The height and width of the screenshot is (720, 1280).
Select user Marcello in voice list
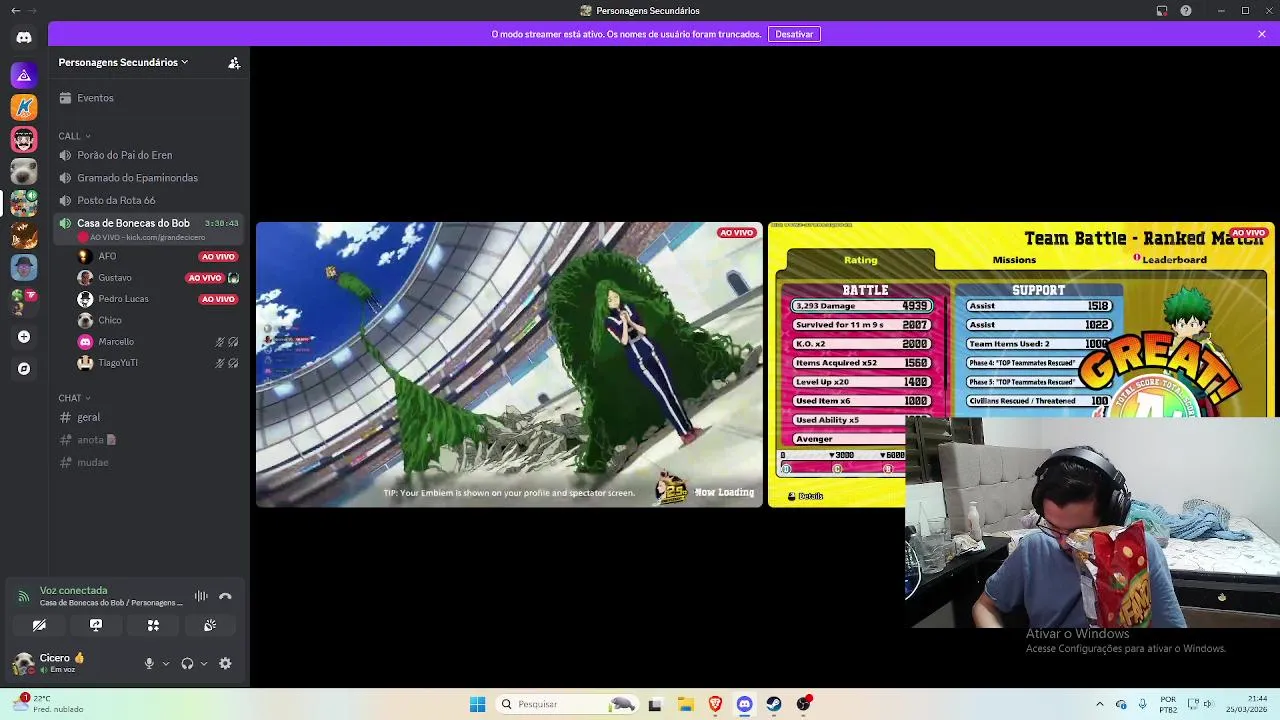click(158, 342)
